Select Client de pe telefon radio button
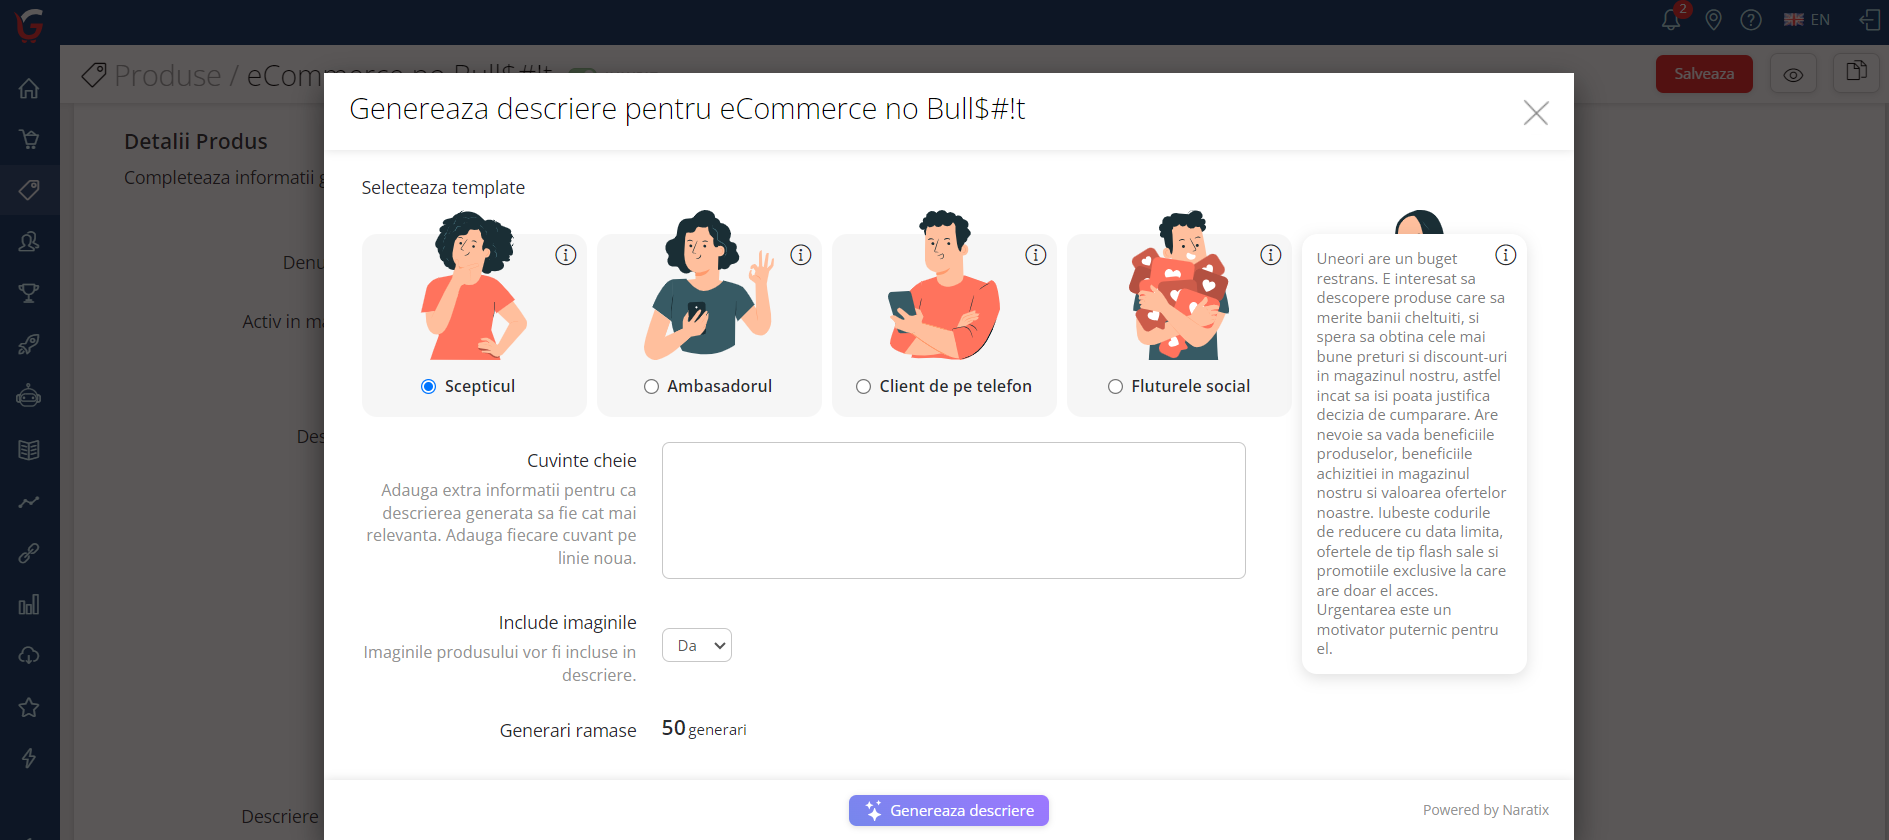The height and width of the screenshot is (840, 1889). pos(864,387)
